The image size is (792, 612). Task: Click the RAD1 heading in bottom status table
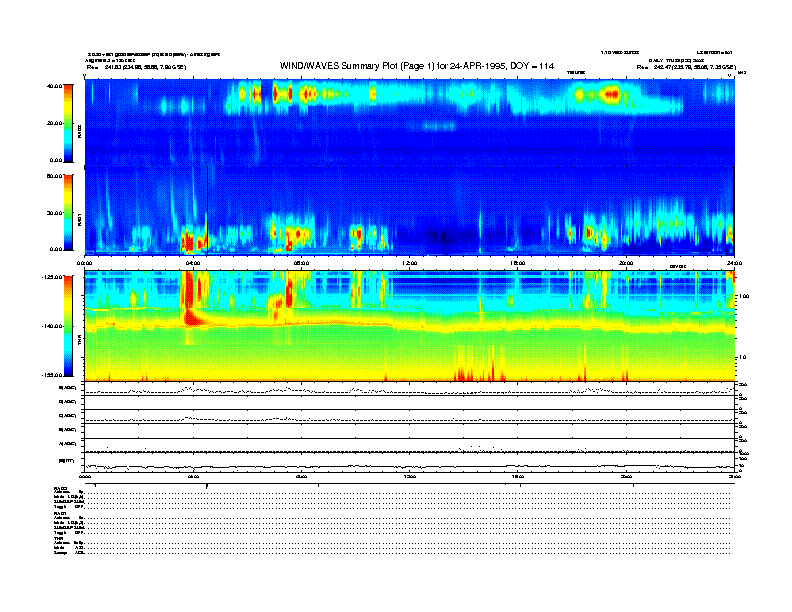(x=61, y=514)
